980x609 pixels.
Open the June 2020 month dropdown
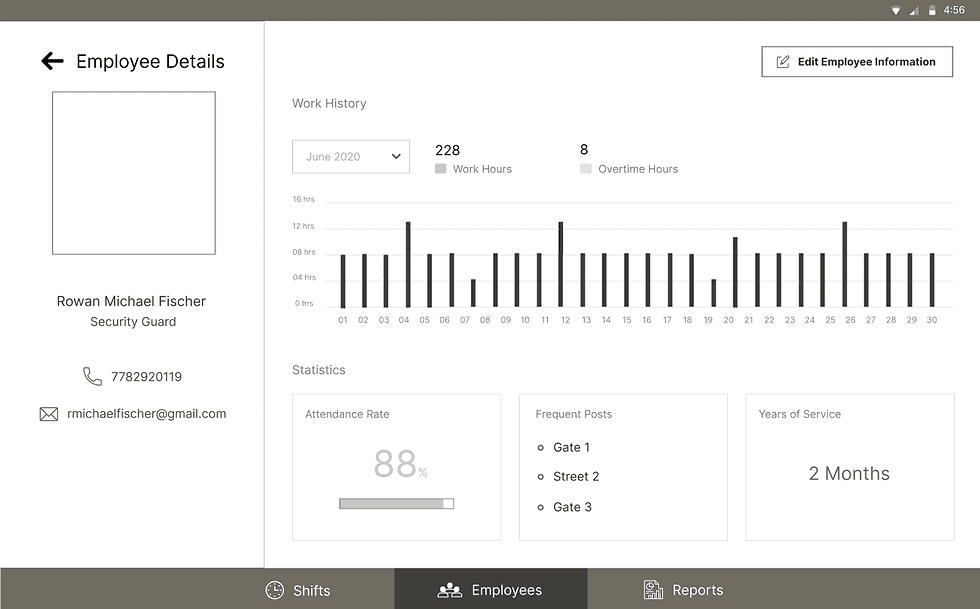(351, 156)
